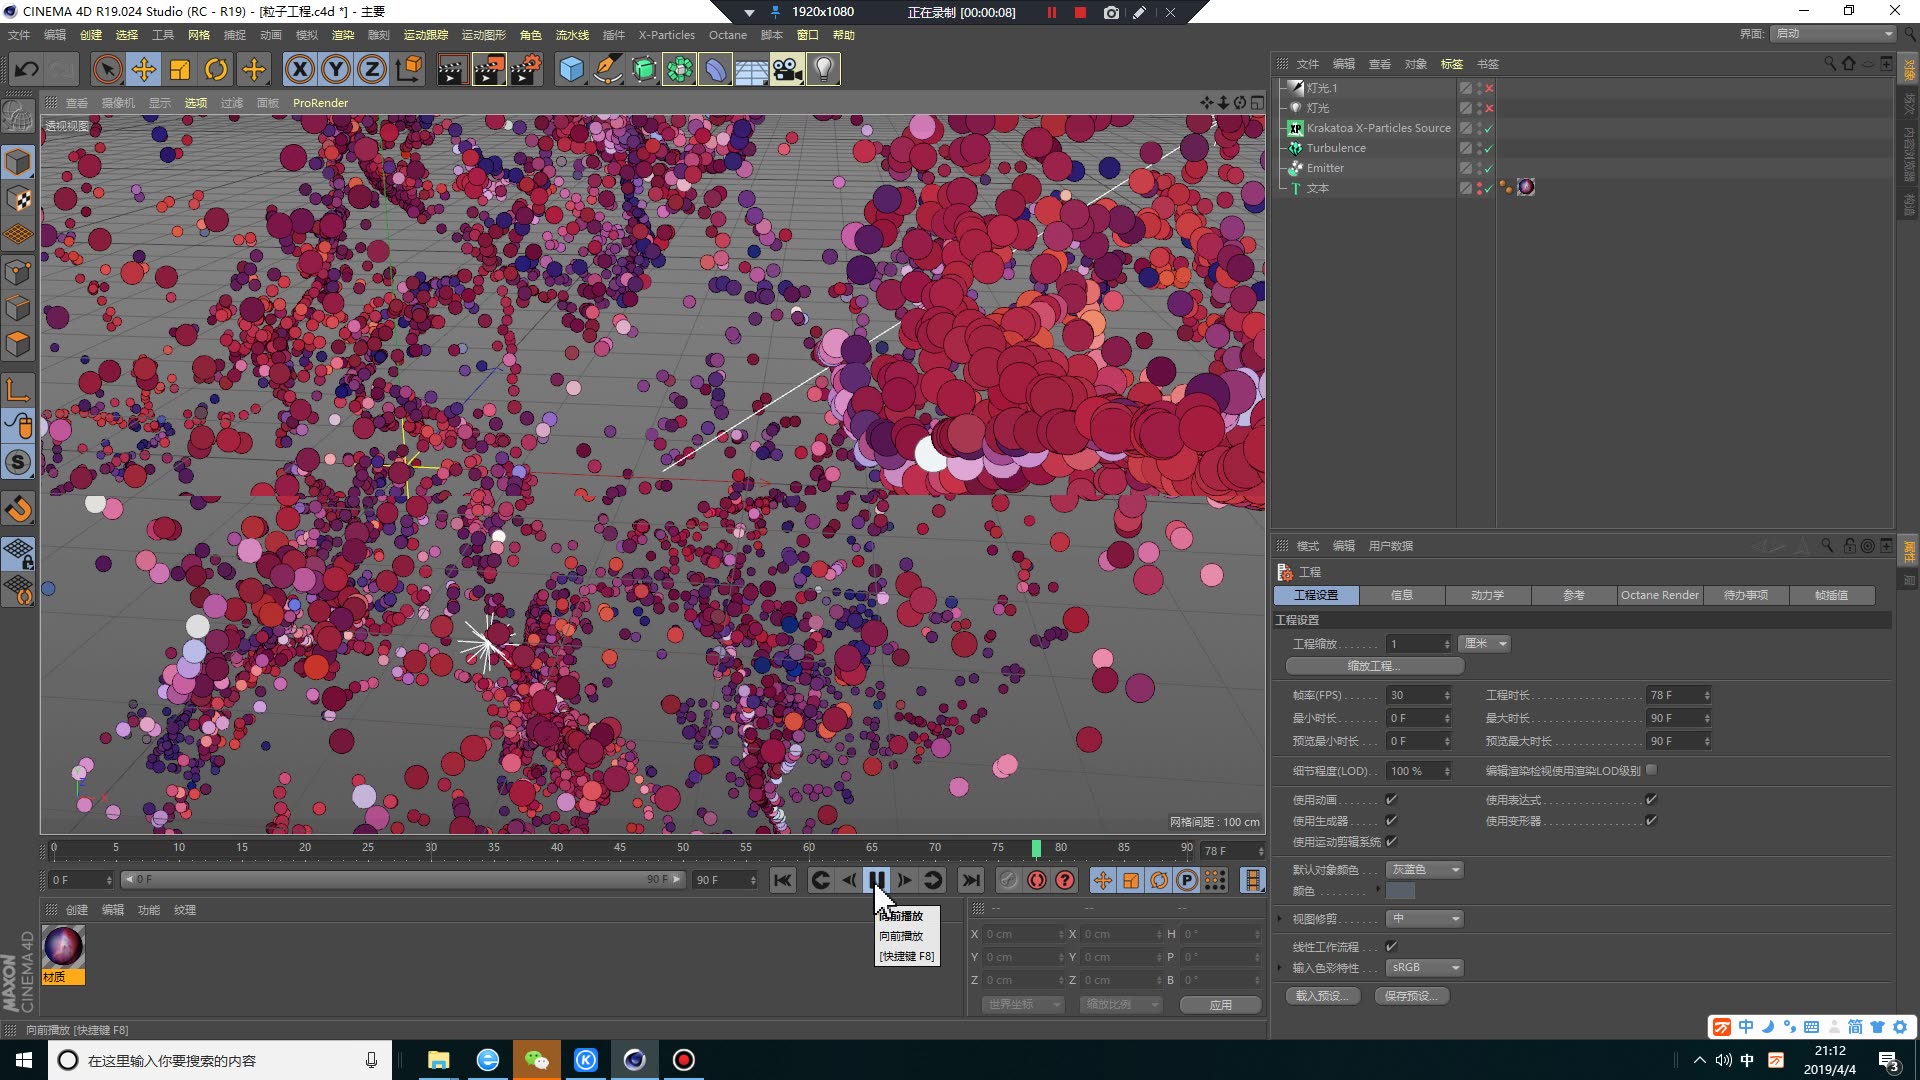Open the Octane menu

pos(728,35)
